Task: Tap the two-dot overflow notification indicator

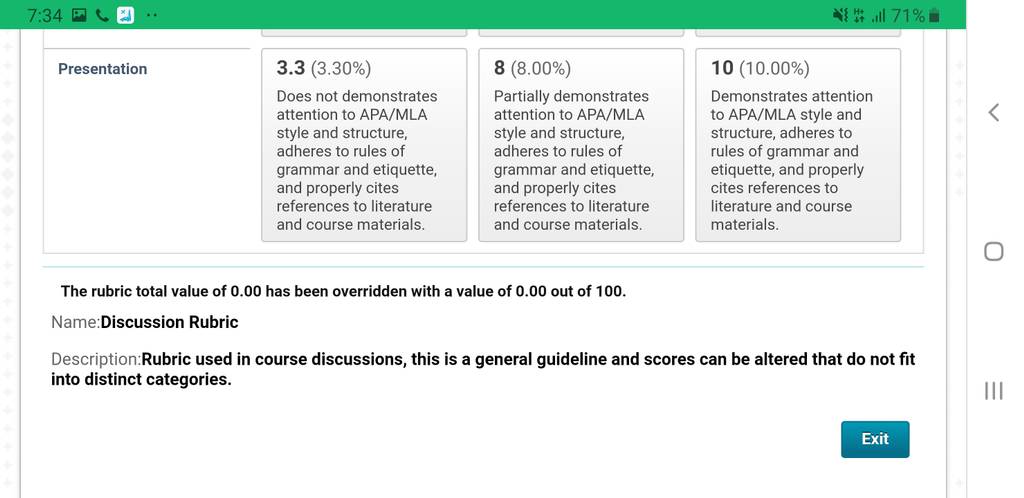Action: [x=152, y=16]
